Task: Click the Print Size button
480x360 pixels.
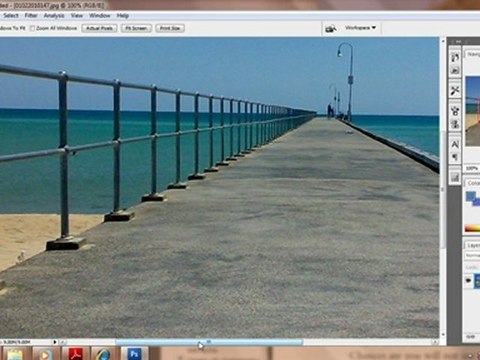Action: click(170, 28)
